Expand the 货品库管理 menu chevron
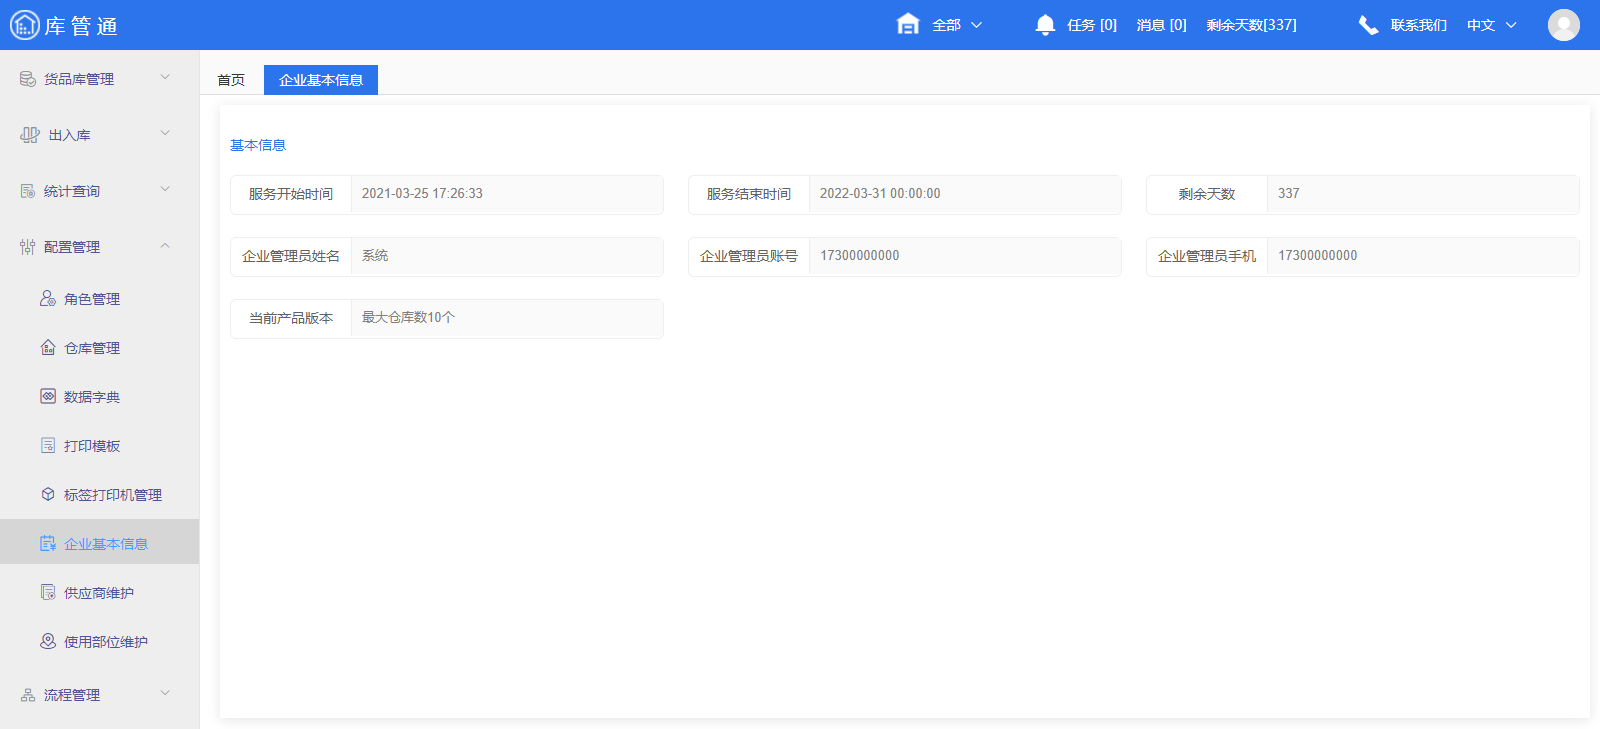The width and height of the screenshot is (1600, 729). tap(165, 78)
